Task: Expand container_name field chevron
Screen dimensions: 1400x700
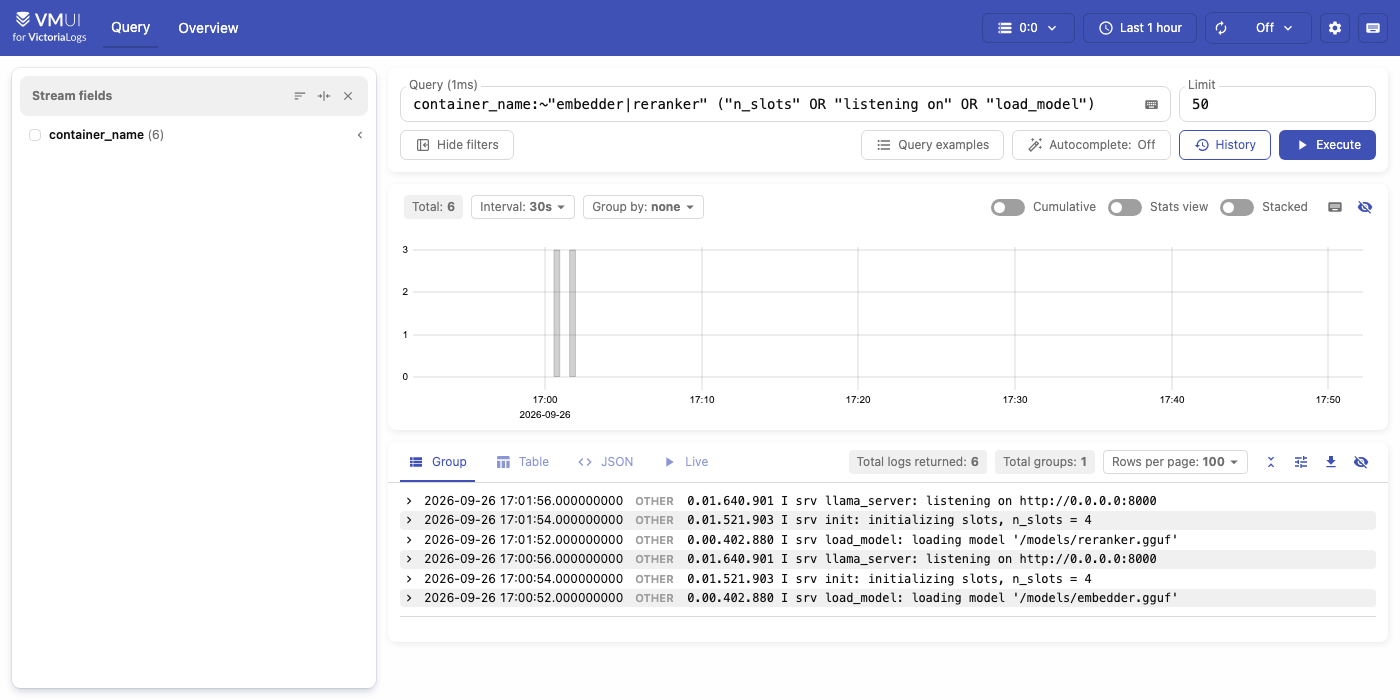Action: coord(359,135)
